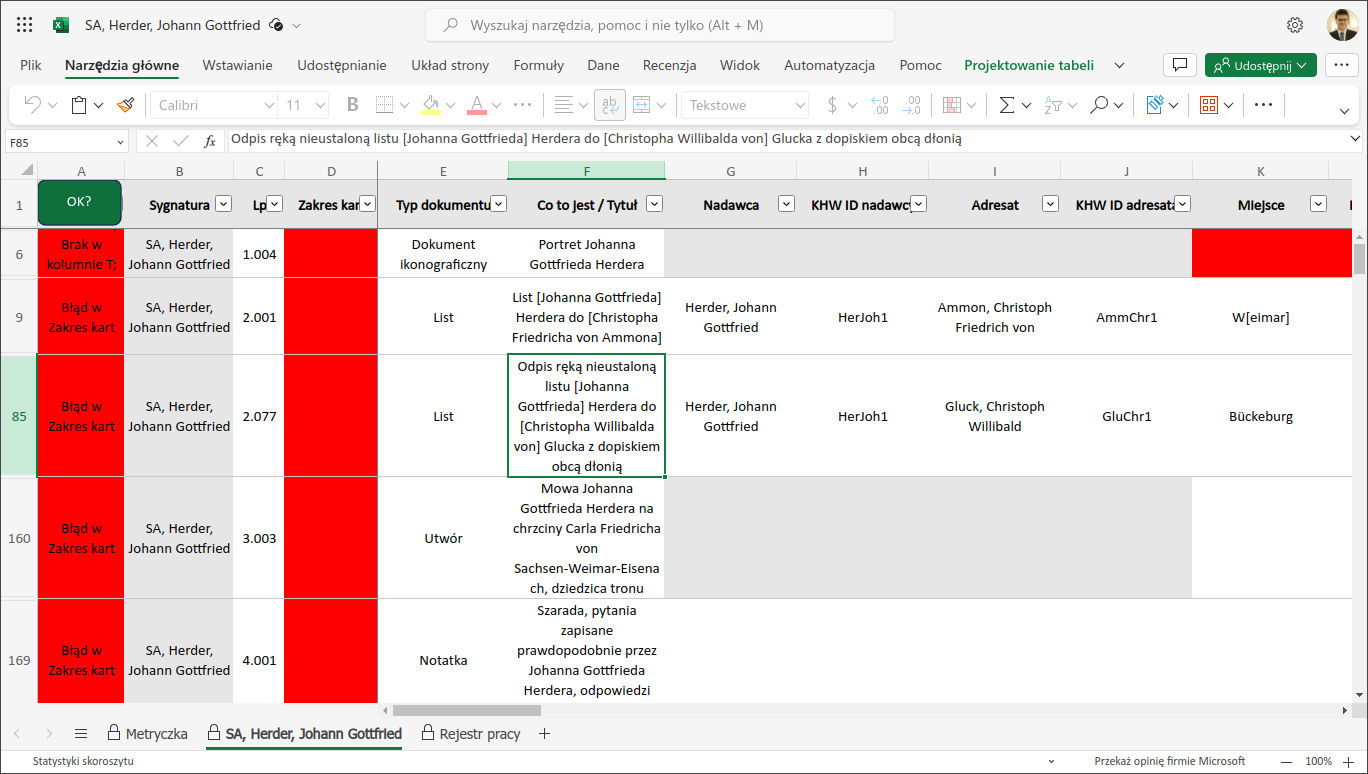Expand the Sygnatura column filter dropdown
Viewport: 1368px width, 774px height.
click(x=223, y=204)
